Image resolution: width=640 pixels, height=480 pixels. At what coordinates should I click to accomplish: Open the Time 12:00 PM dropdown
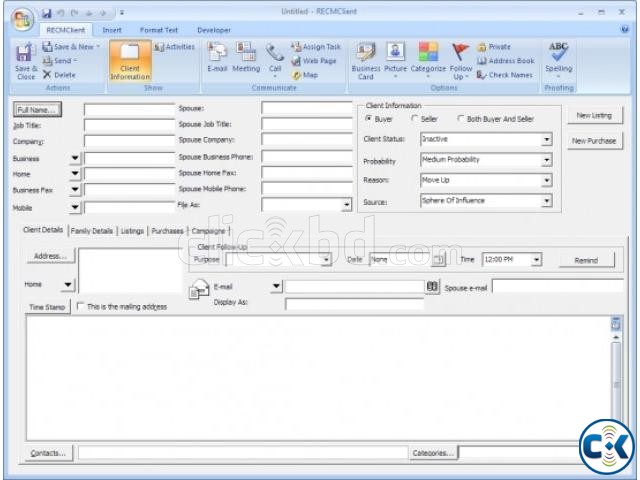[x=537, y=260]
